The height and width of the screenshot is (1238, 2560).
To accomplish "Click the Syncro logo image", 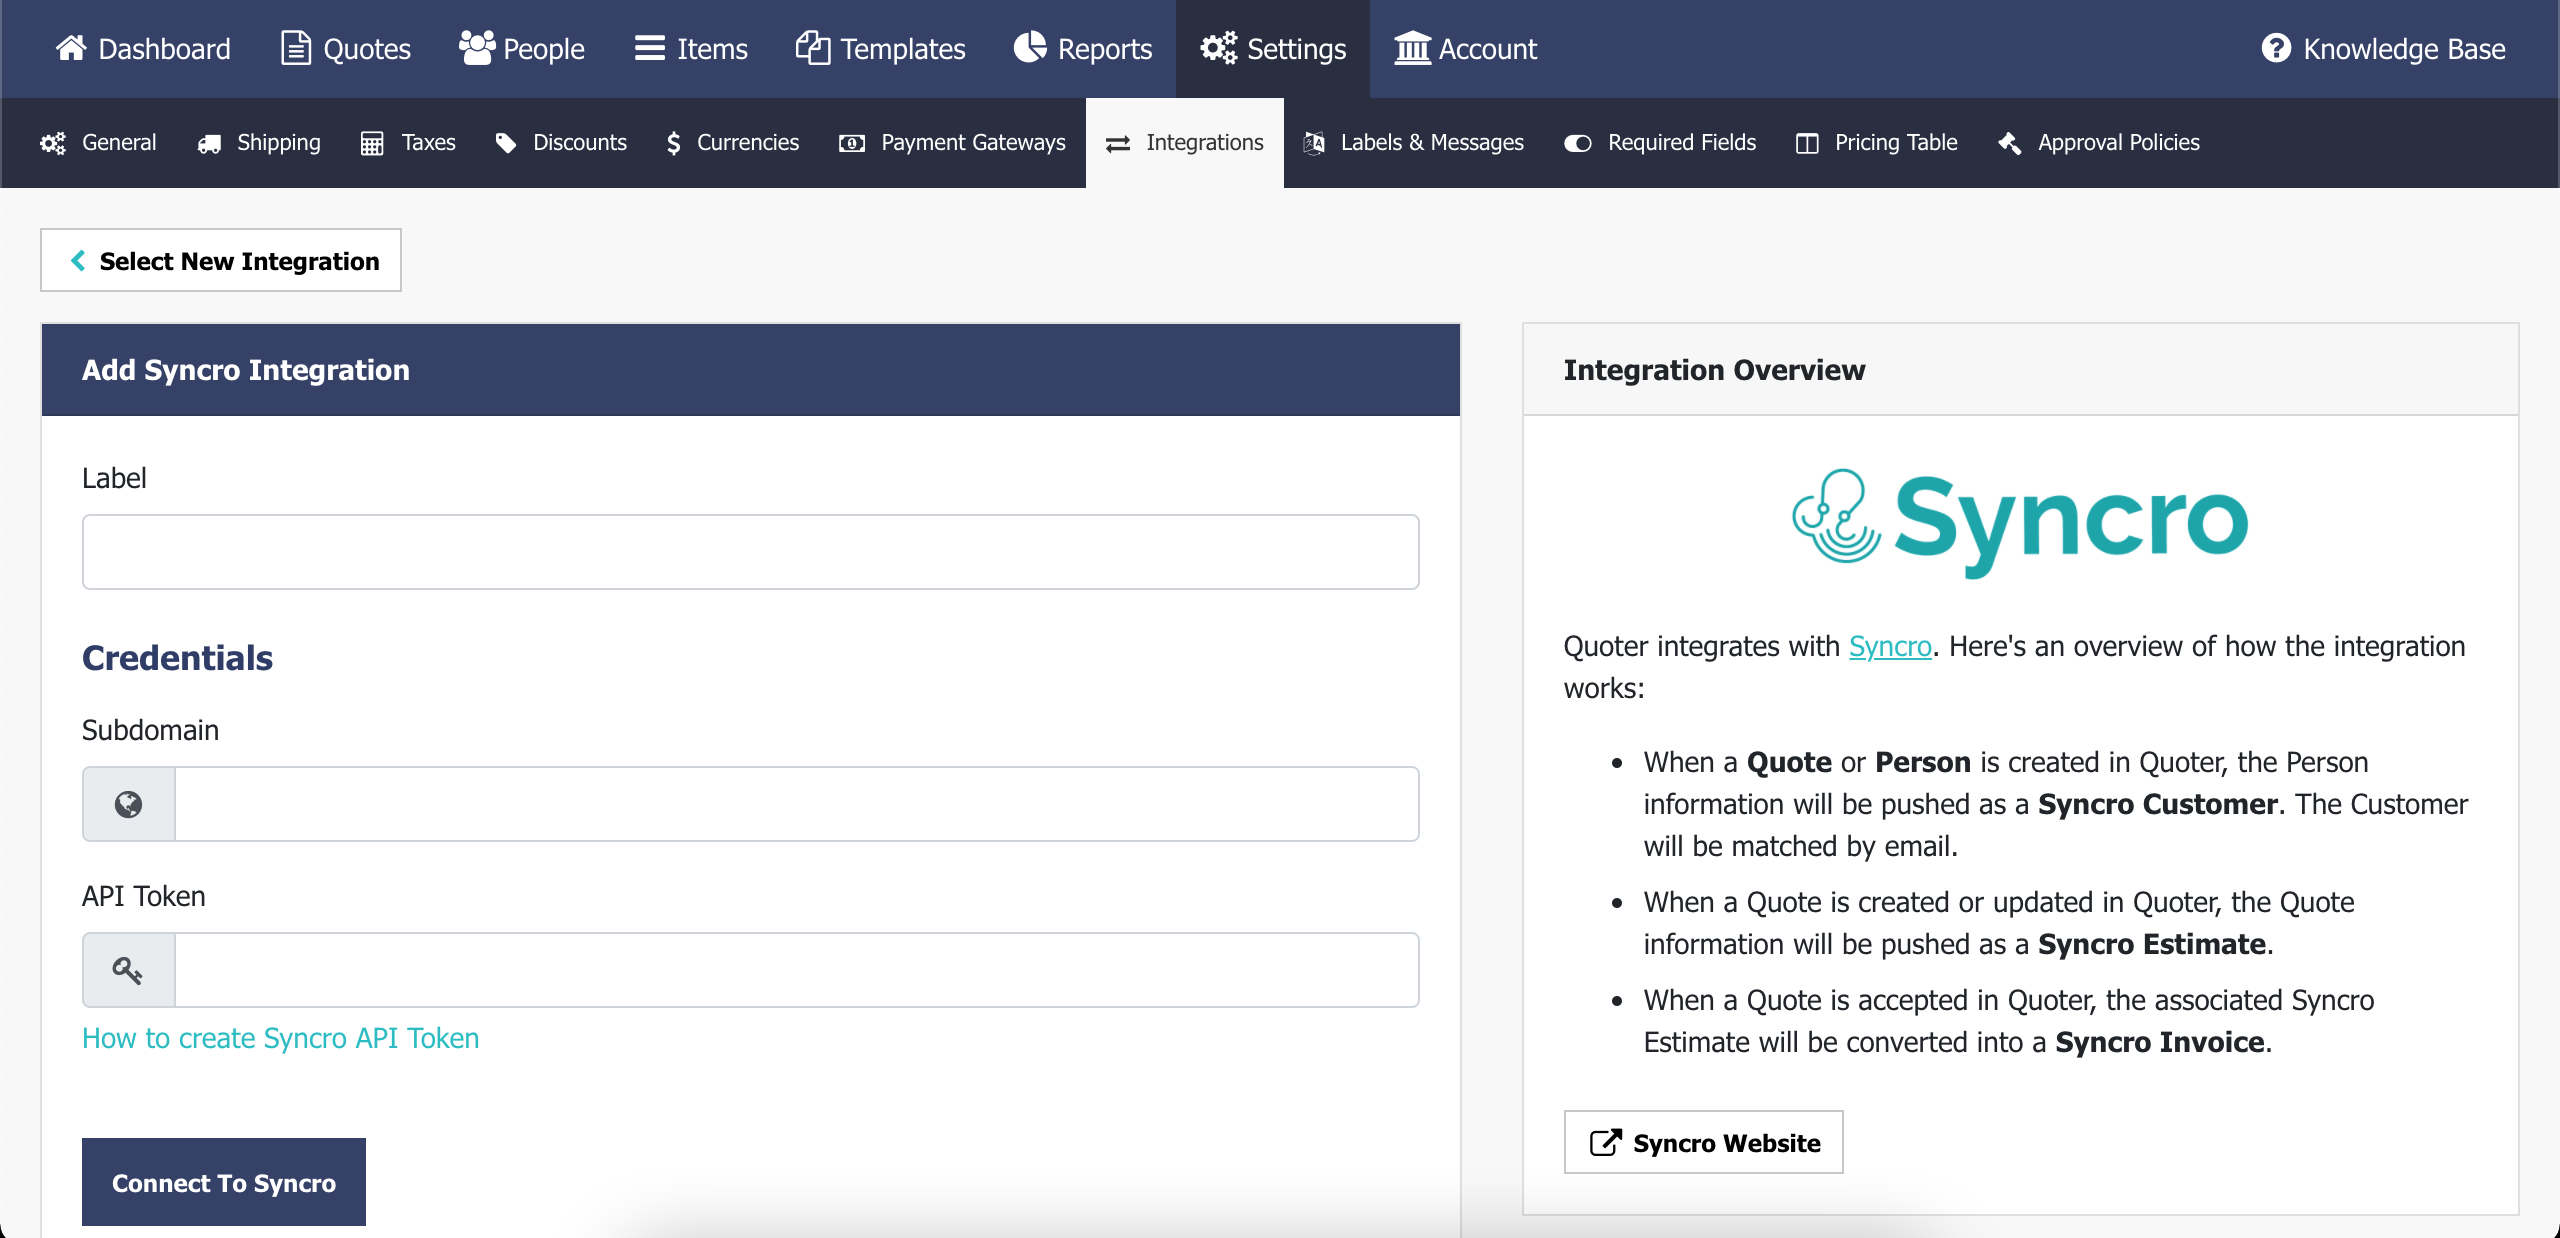I will click(2020, 522).
